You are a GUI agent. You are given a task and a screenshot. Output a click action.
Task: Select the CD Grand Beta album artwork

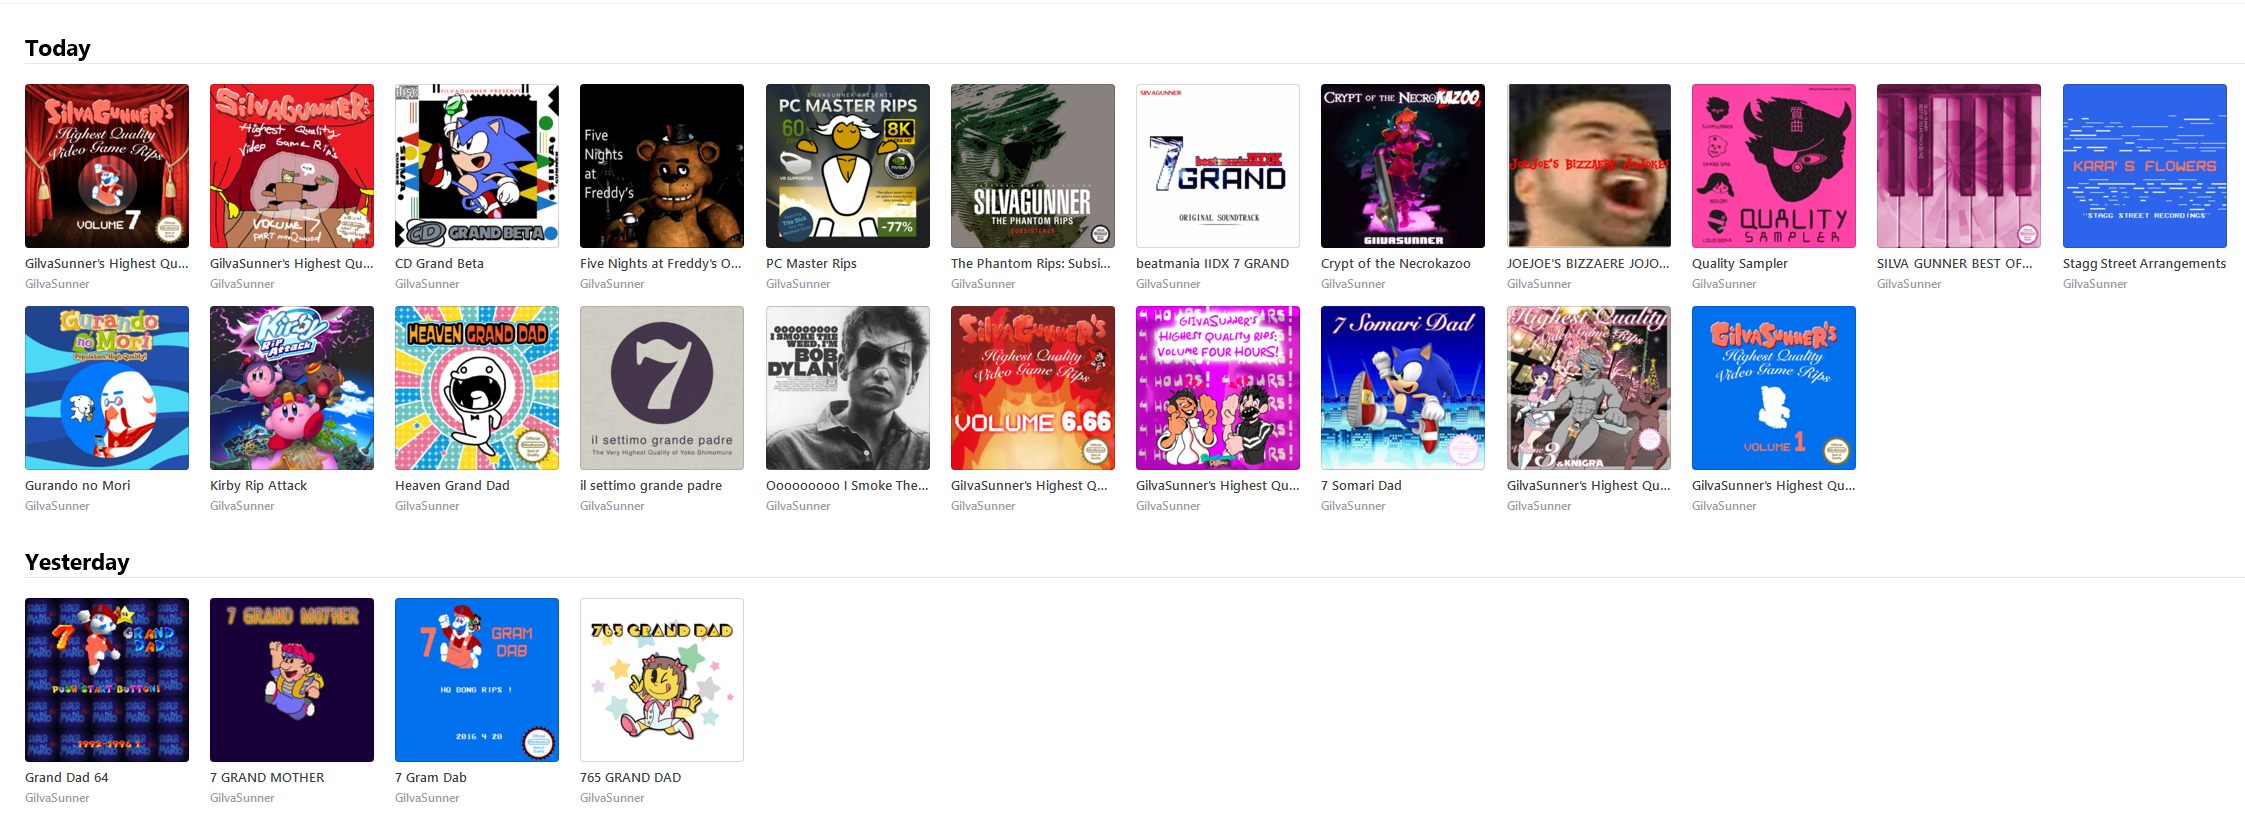click(x=477, y=166)
